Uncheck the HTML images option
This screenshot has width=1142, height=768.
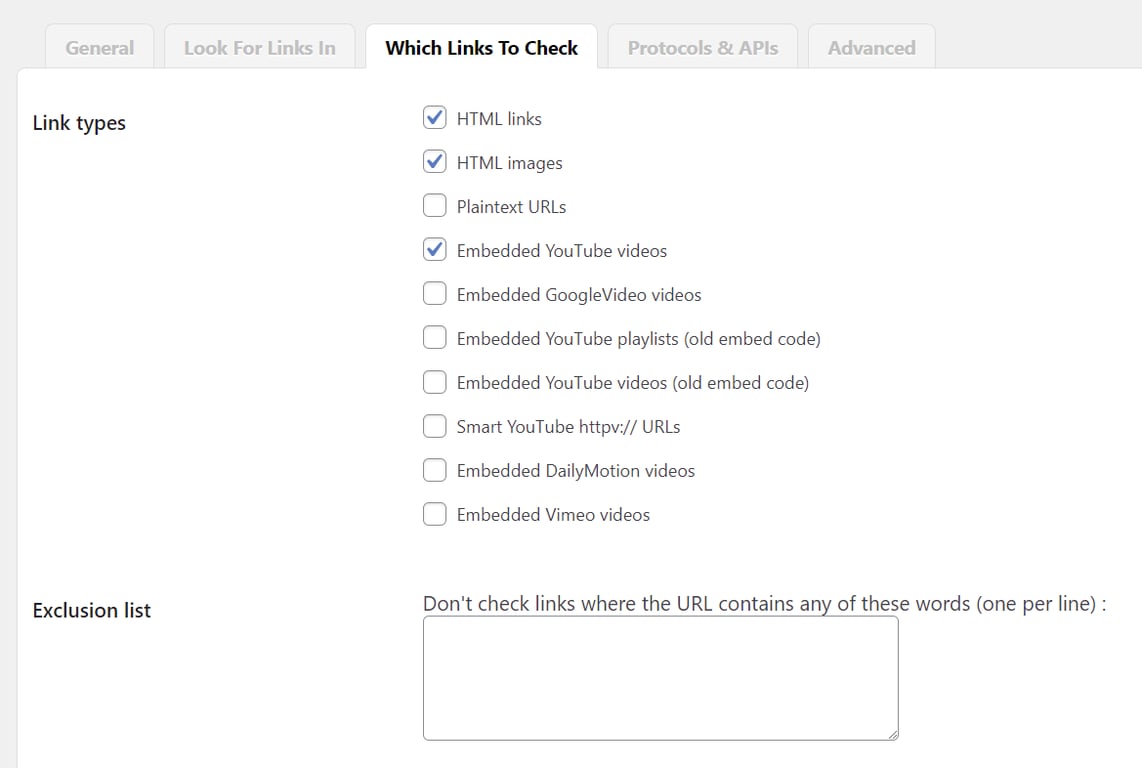[434, 161]
